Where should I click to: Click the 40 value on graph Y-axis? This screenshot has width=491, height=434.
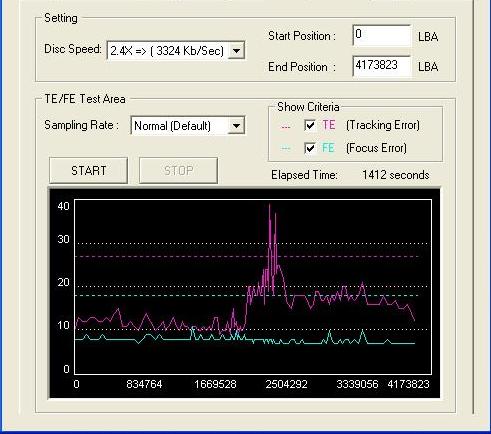63,206
